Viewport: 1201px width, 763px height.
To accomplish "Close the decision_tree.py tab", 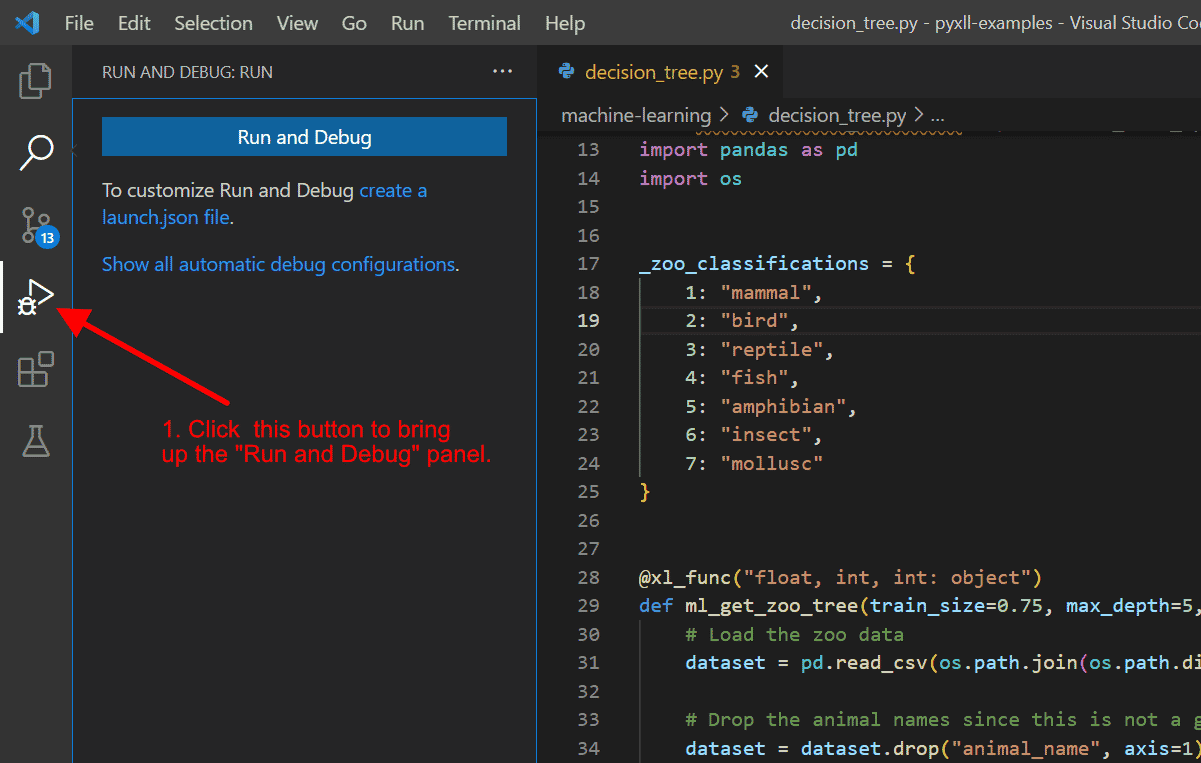I will (761, 71).
